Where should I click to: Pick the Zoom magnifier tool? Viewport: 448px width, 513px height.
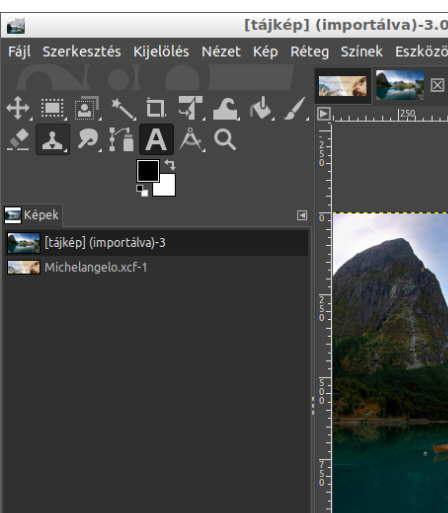click(225, 139)
